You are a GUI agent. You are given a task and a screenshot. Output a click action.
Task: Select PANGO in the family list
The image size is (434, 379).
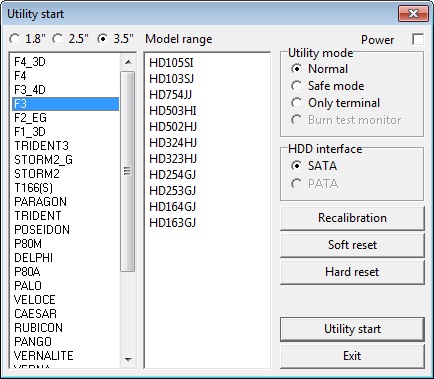click(x=66, y=342)
